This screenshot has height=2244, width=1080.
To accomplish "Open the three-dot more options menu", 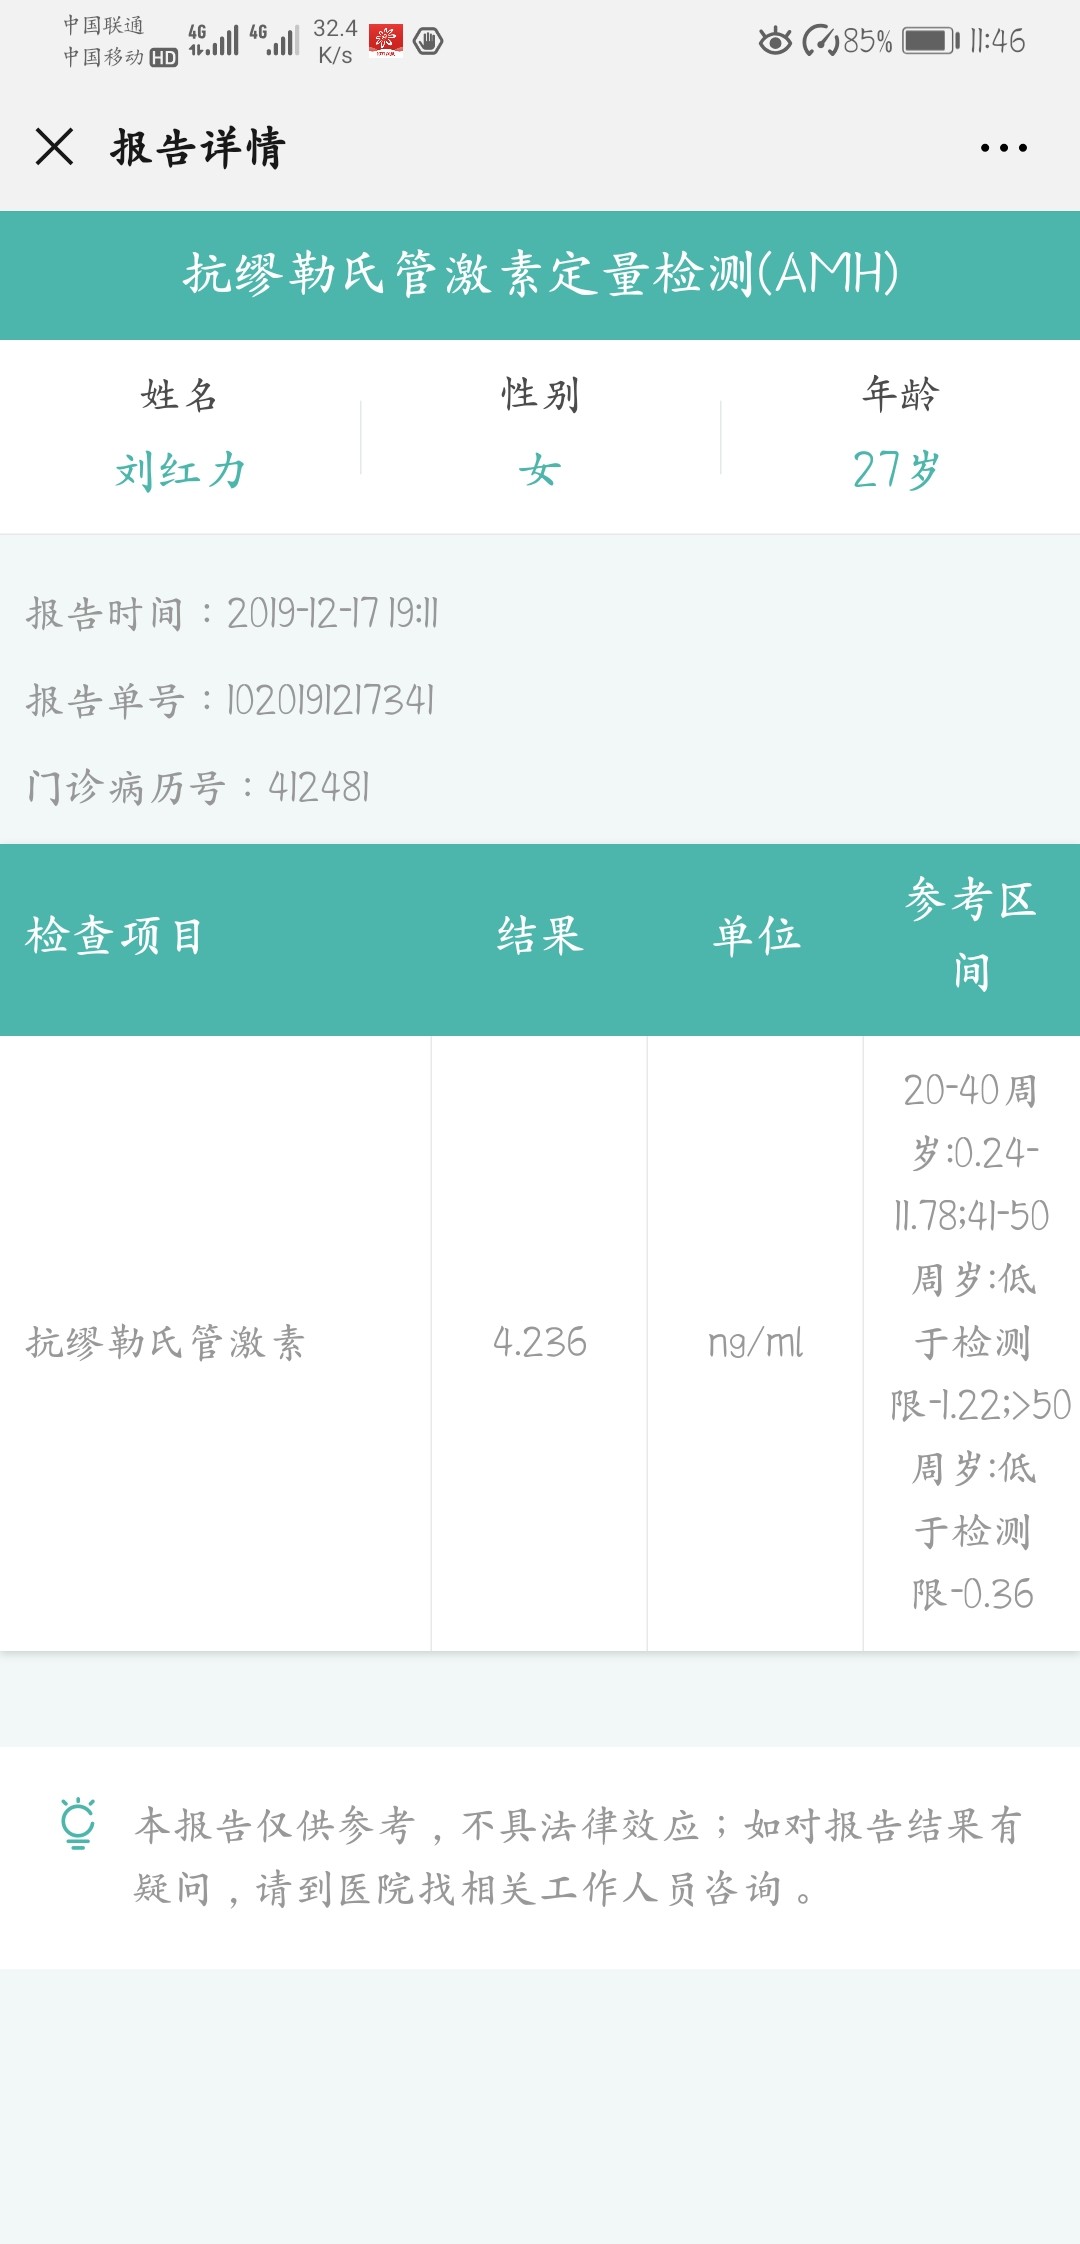I will pos(1003,148).
